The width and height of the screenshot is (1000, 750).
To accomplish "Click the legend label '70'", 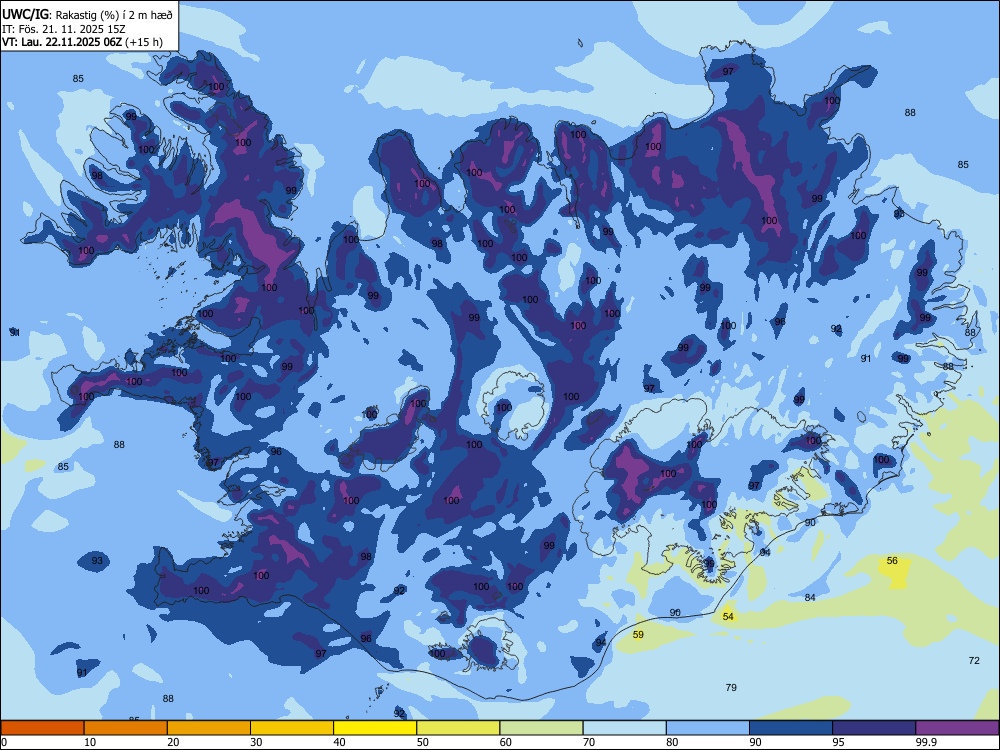I will [589, 742].
